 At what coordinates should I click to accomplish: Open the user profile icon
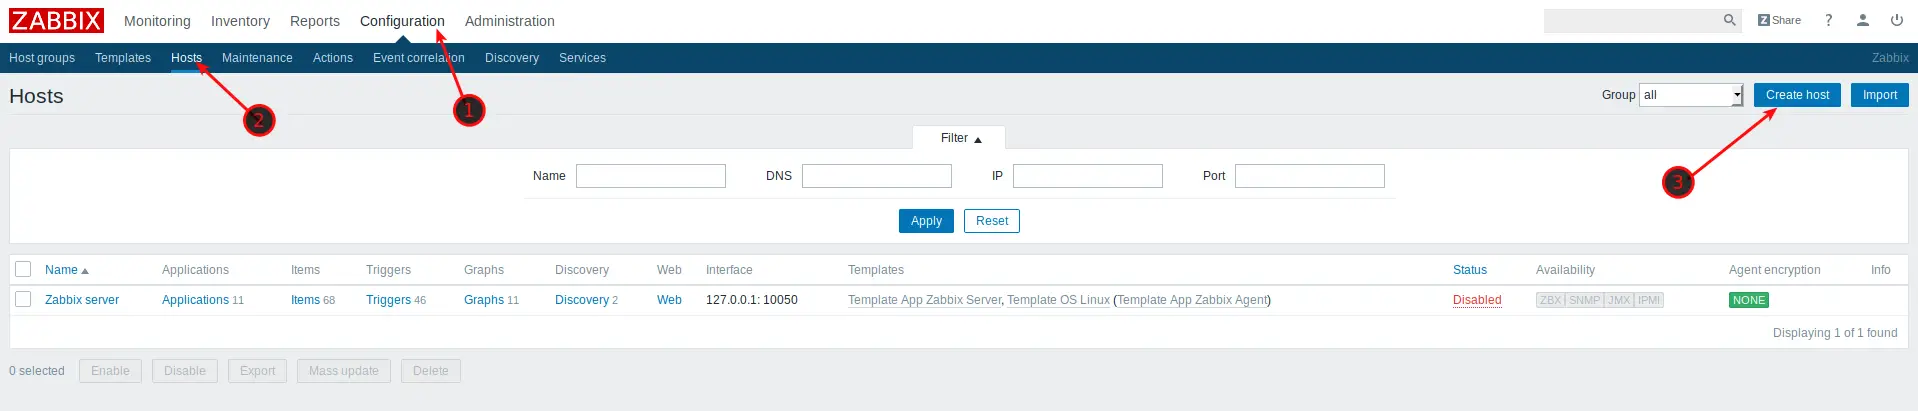(1862, 20)
